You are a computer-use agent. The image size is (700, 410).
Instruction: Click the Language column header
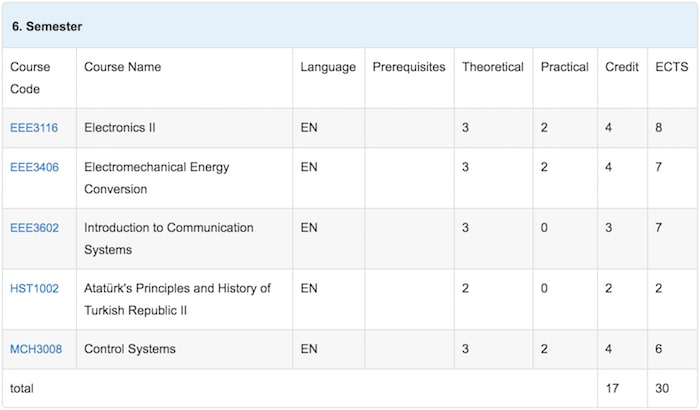point(327,67)
